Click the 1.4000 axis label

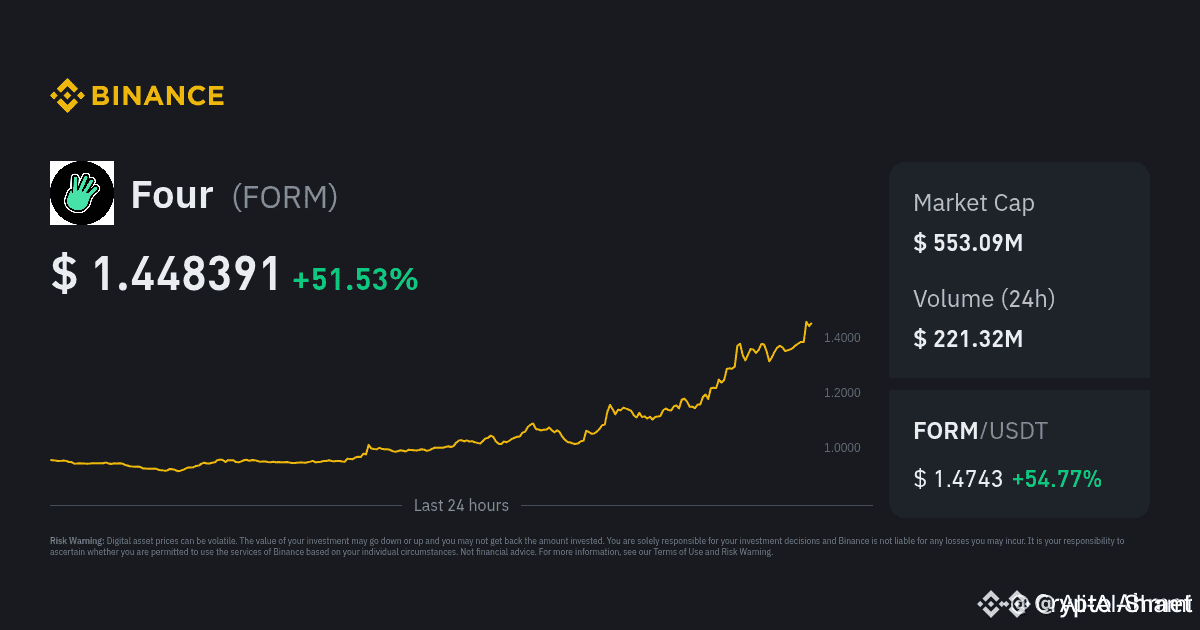coord(842,338)
